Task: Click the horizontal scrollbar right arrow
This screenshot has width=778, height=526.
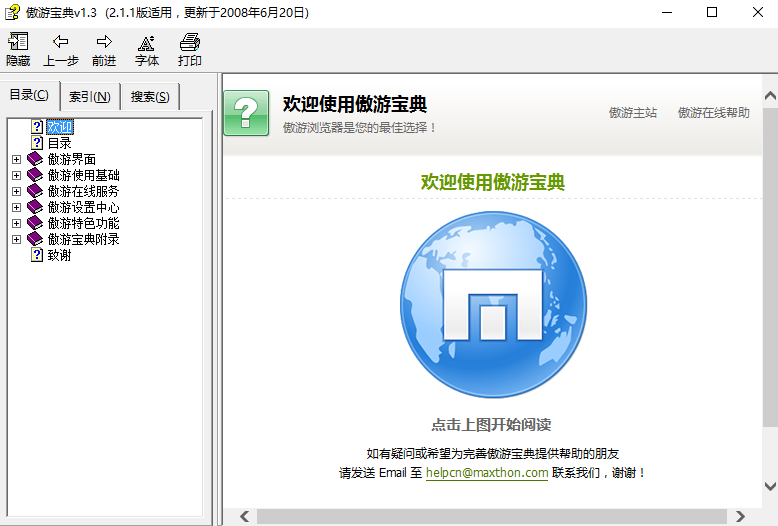Action: (740, 517)
